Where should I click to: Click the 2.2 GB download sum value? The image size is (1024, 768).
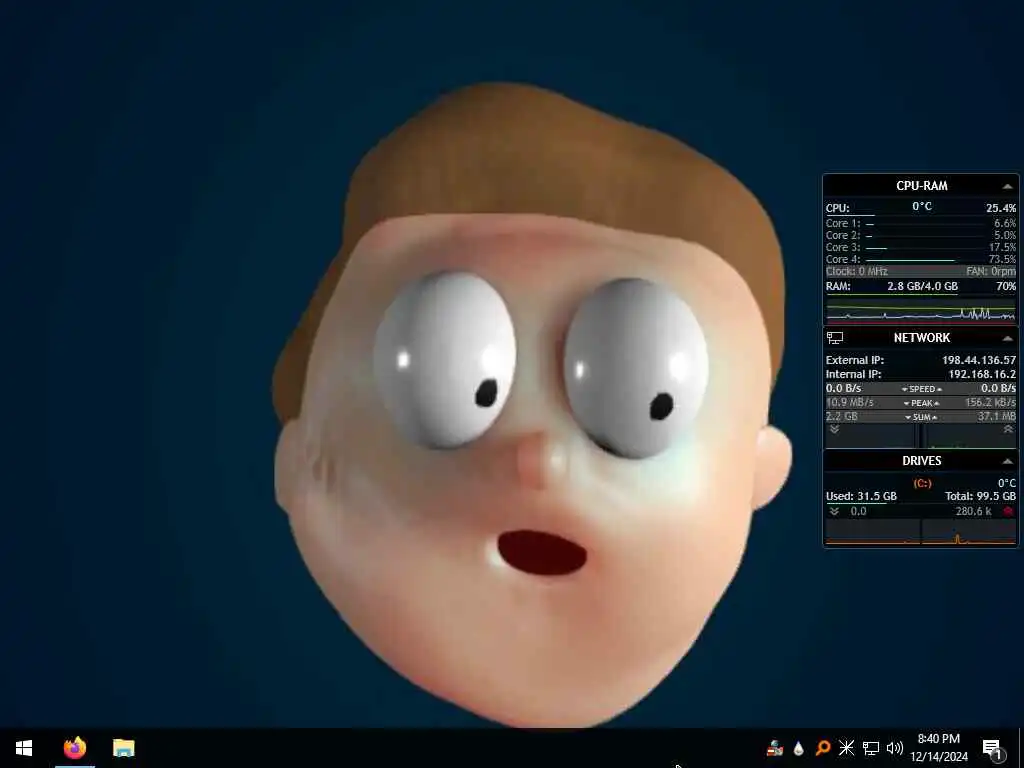841,417
